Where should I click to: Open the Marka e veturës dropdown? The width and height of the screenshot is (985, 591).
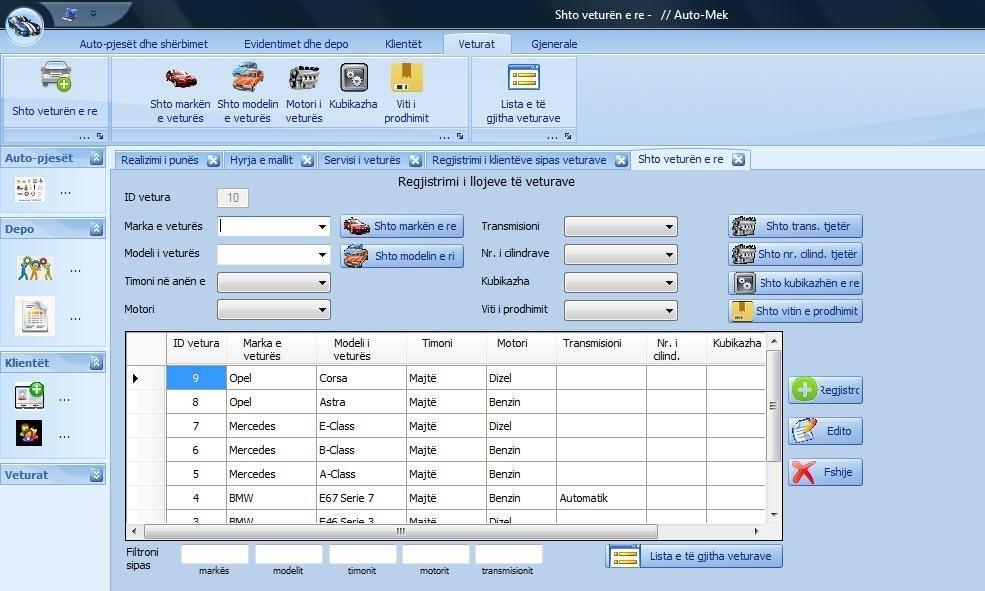(x=322, y=227)
